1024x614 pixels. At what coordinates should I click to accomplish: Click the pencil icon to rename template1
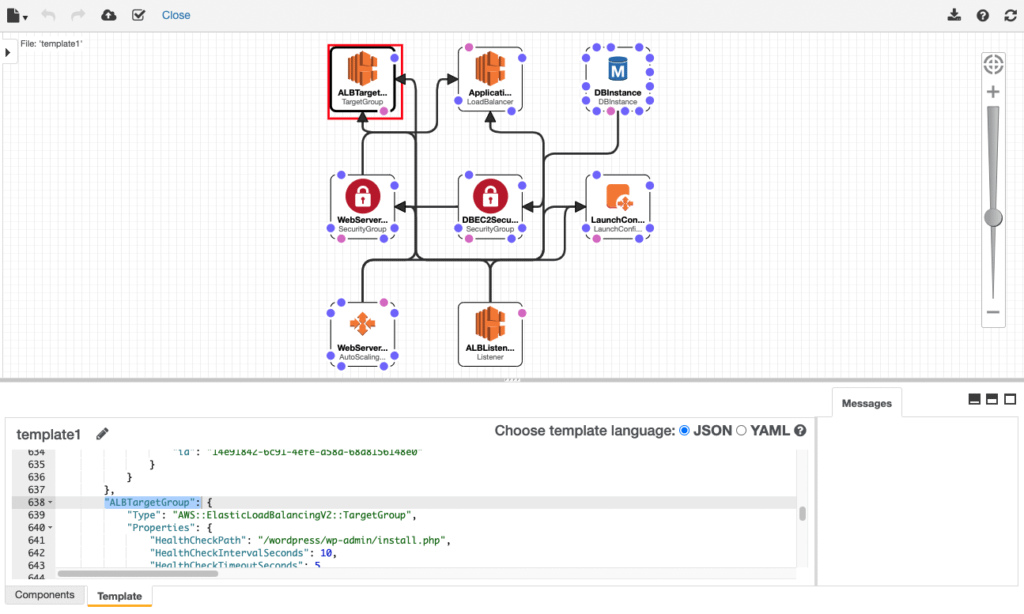102,434
